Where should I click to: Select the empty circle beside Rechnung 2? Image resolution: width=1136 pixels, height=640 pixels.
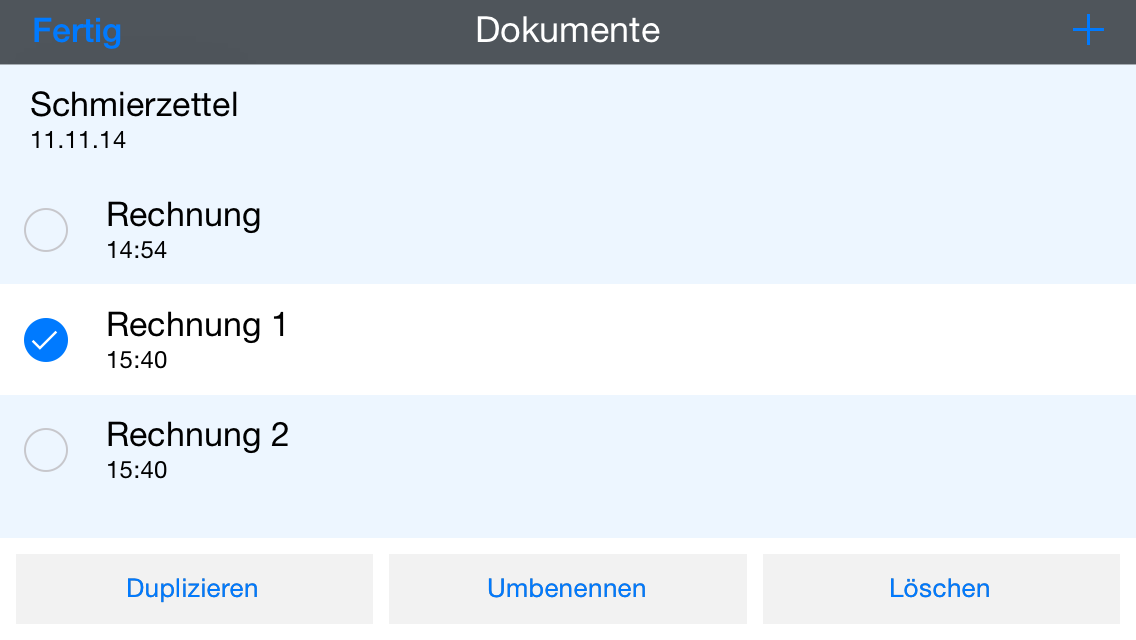point(46,450)
